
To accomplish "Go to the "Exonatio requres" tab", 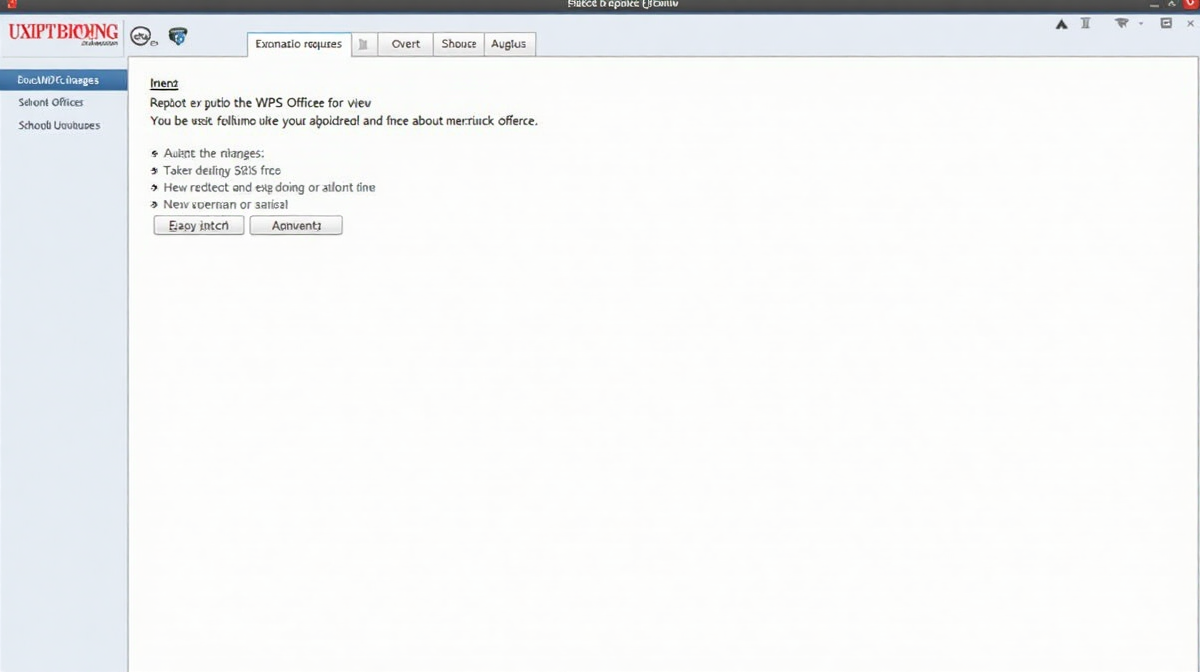I will click(298, 44).
